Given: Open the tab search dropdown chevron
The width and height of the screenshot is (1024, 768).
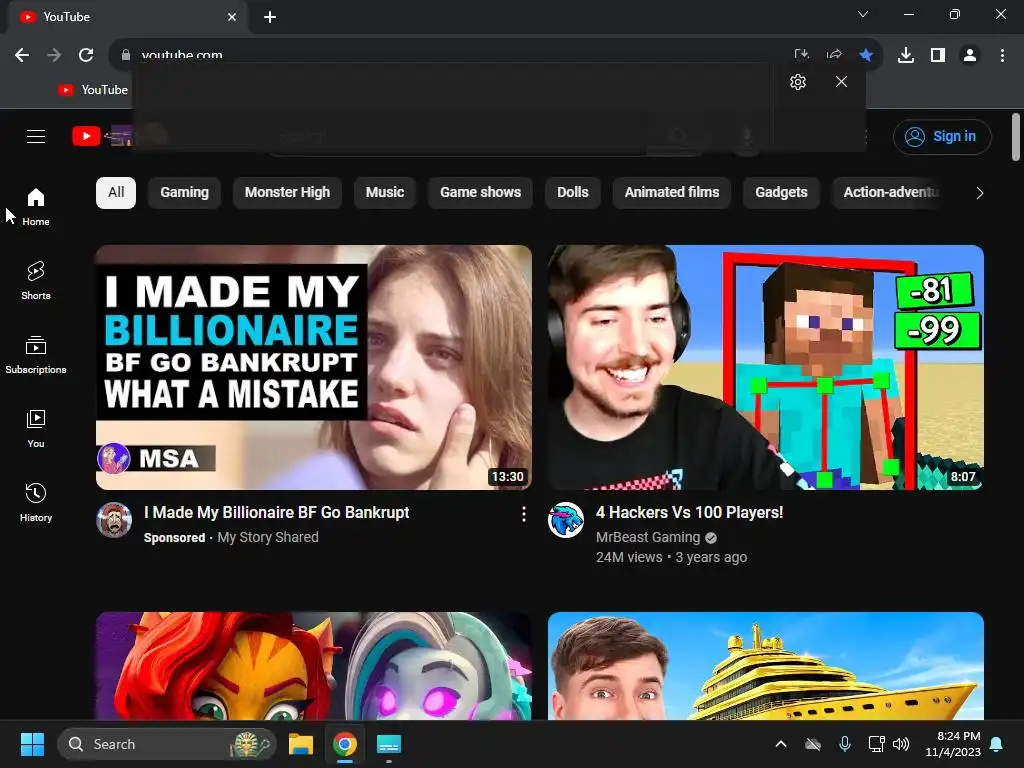Looking at the screenshot, I should [x=863, y=14].
